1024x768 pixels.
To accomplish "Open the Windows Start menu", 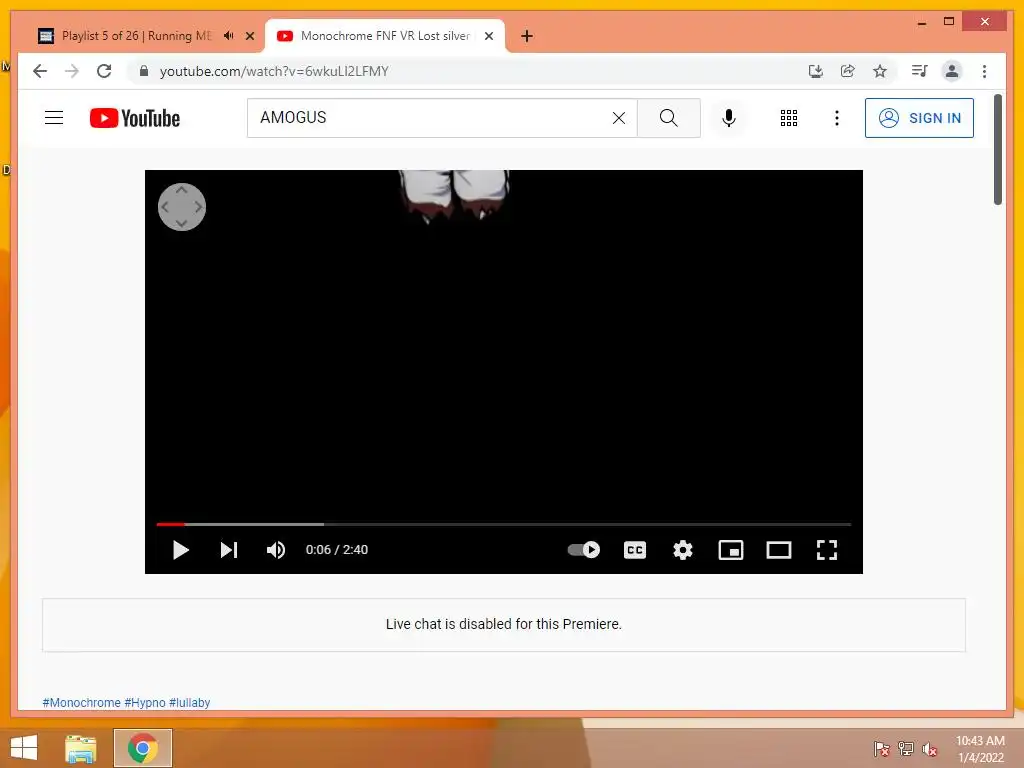I will [x=24, y=748].
